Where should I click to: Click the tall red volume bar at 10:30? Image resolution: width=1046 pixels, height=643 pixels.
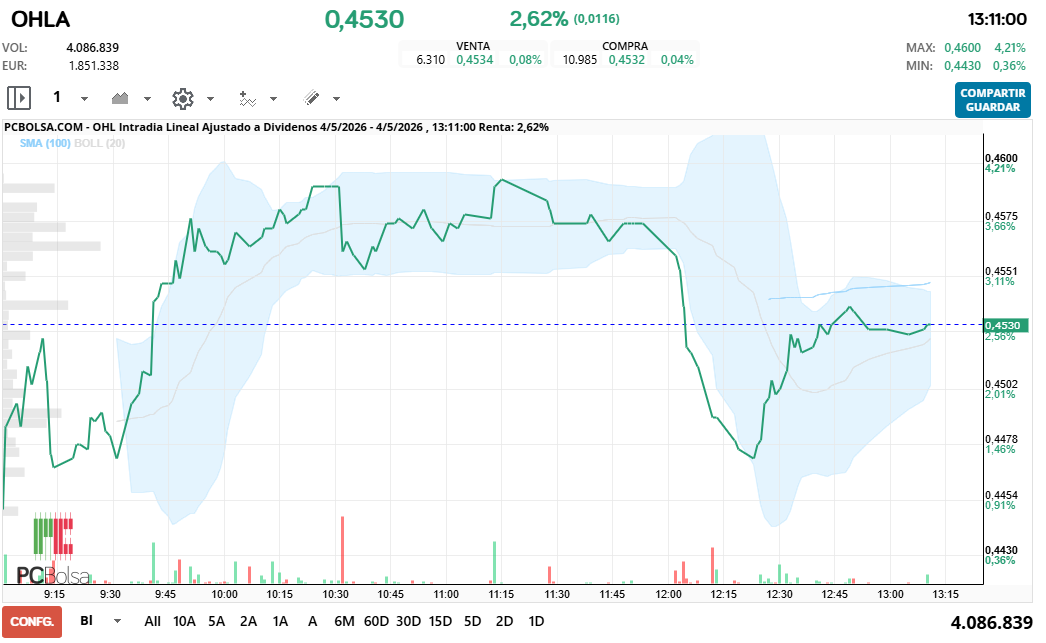coord(342,550)
